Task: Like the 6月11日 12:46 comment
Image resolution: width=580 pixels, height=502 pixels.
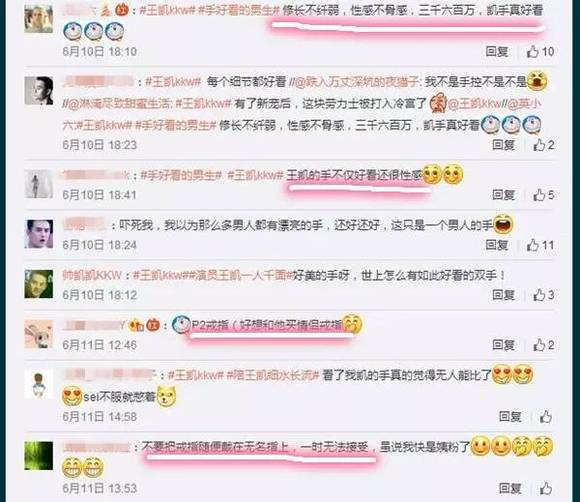Action: [544, 345]
